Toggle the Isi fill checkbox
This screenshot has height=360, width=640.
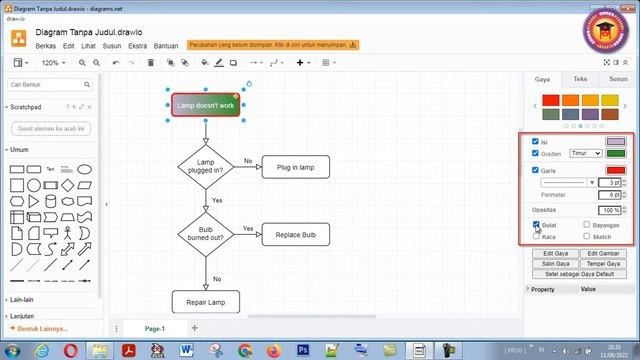[535, 141]
